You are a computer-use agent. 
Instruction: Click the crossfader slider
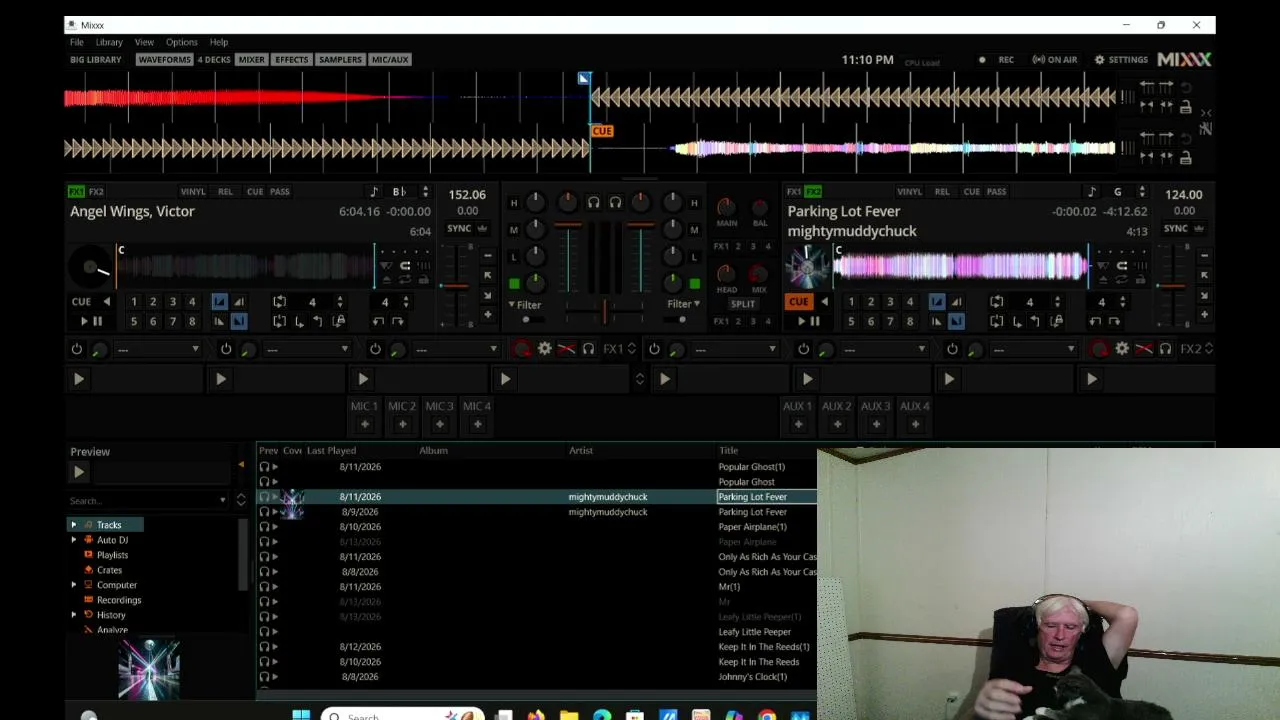pos(604,312)
